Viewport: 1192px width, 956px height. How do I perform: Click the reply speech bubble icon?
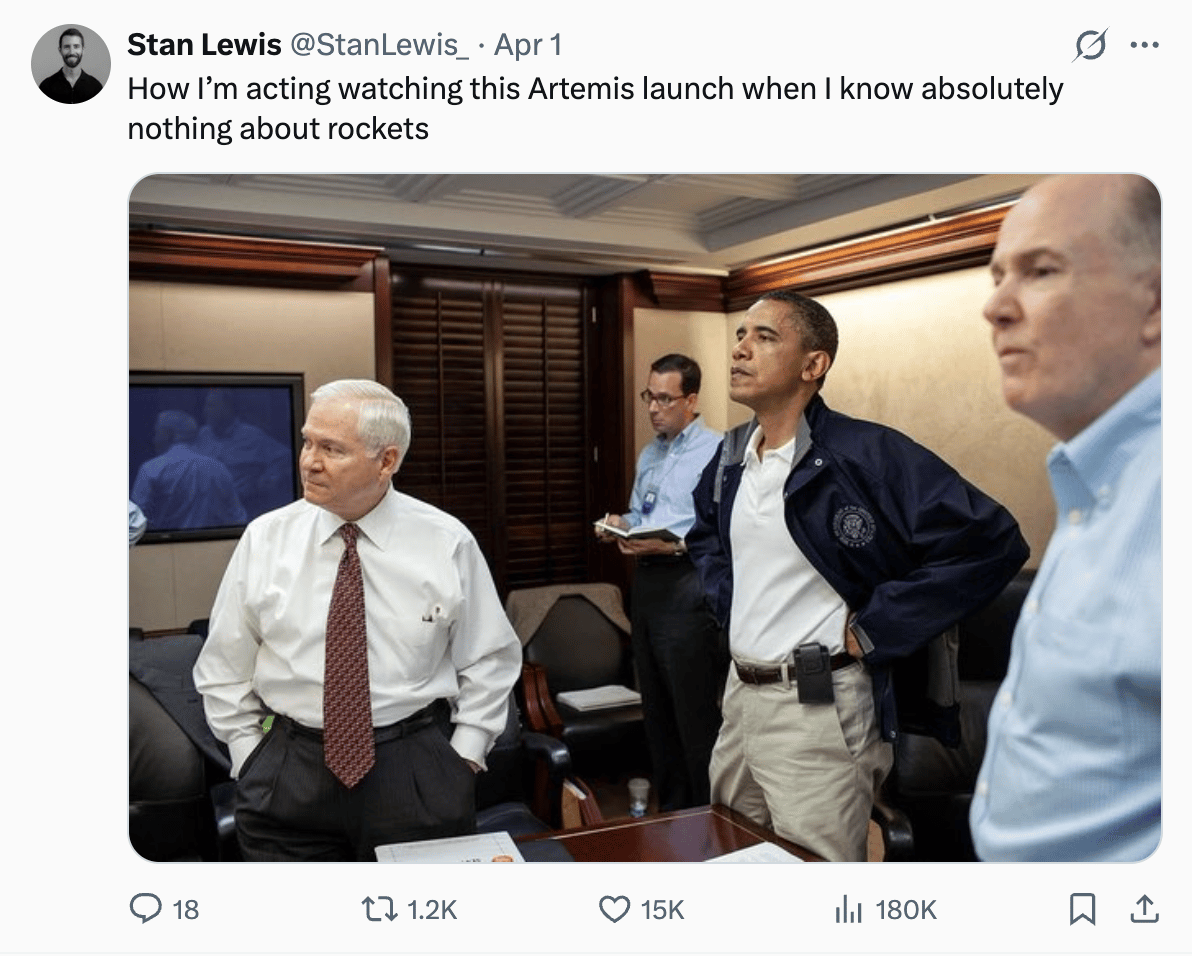pos(146,909)
